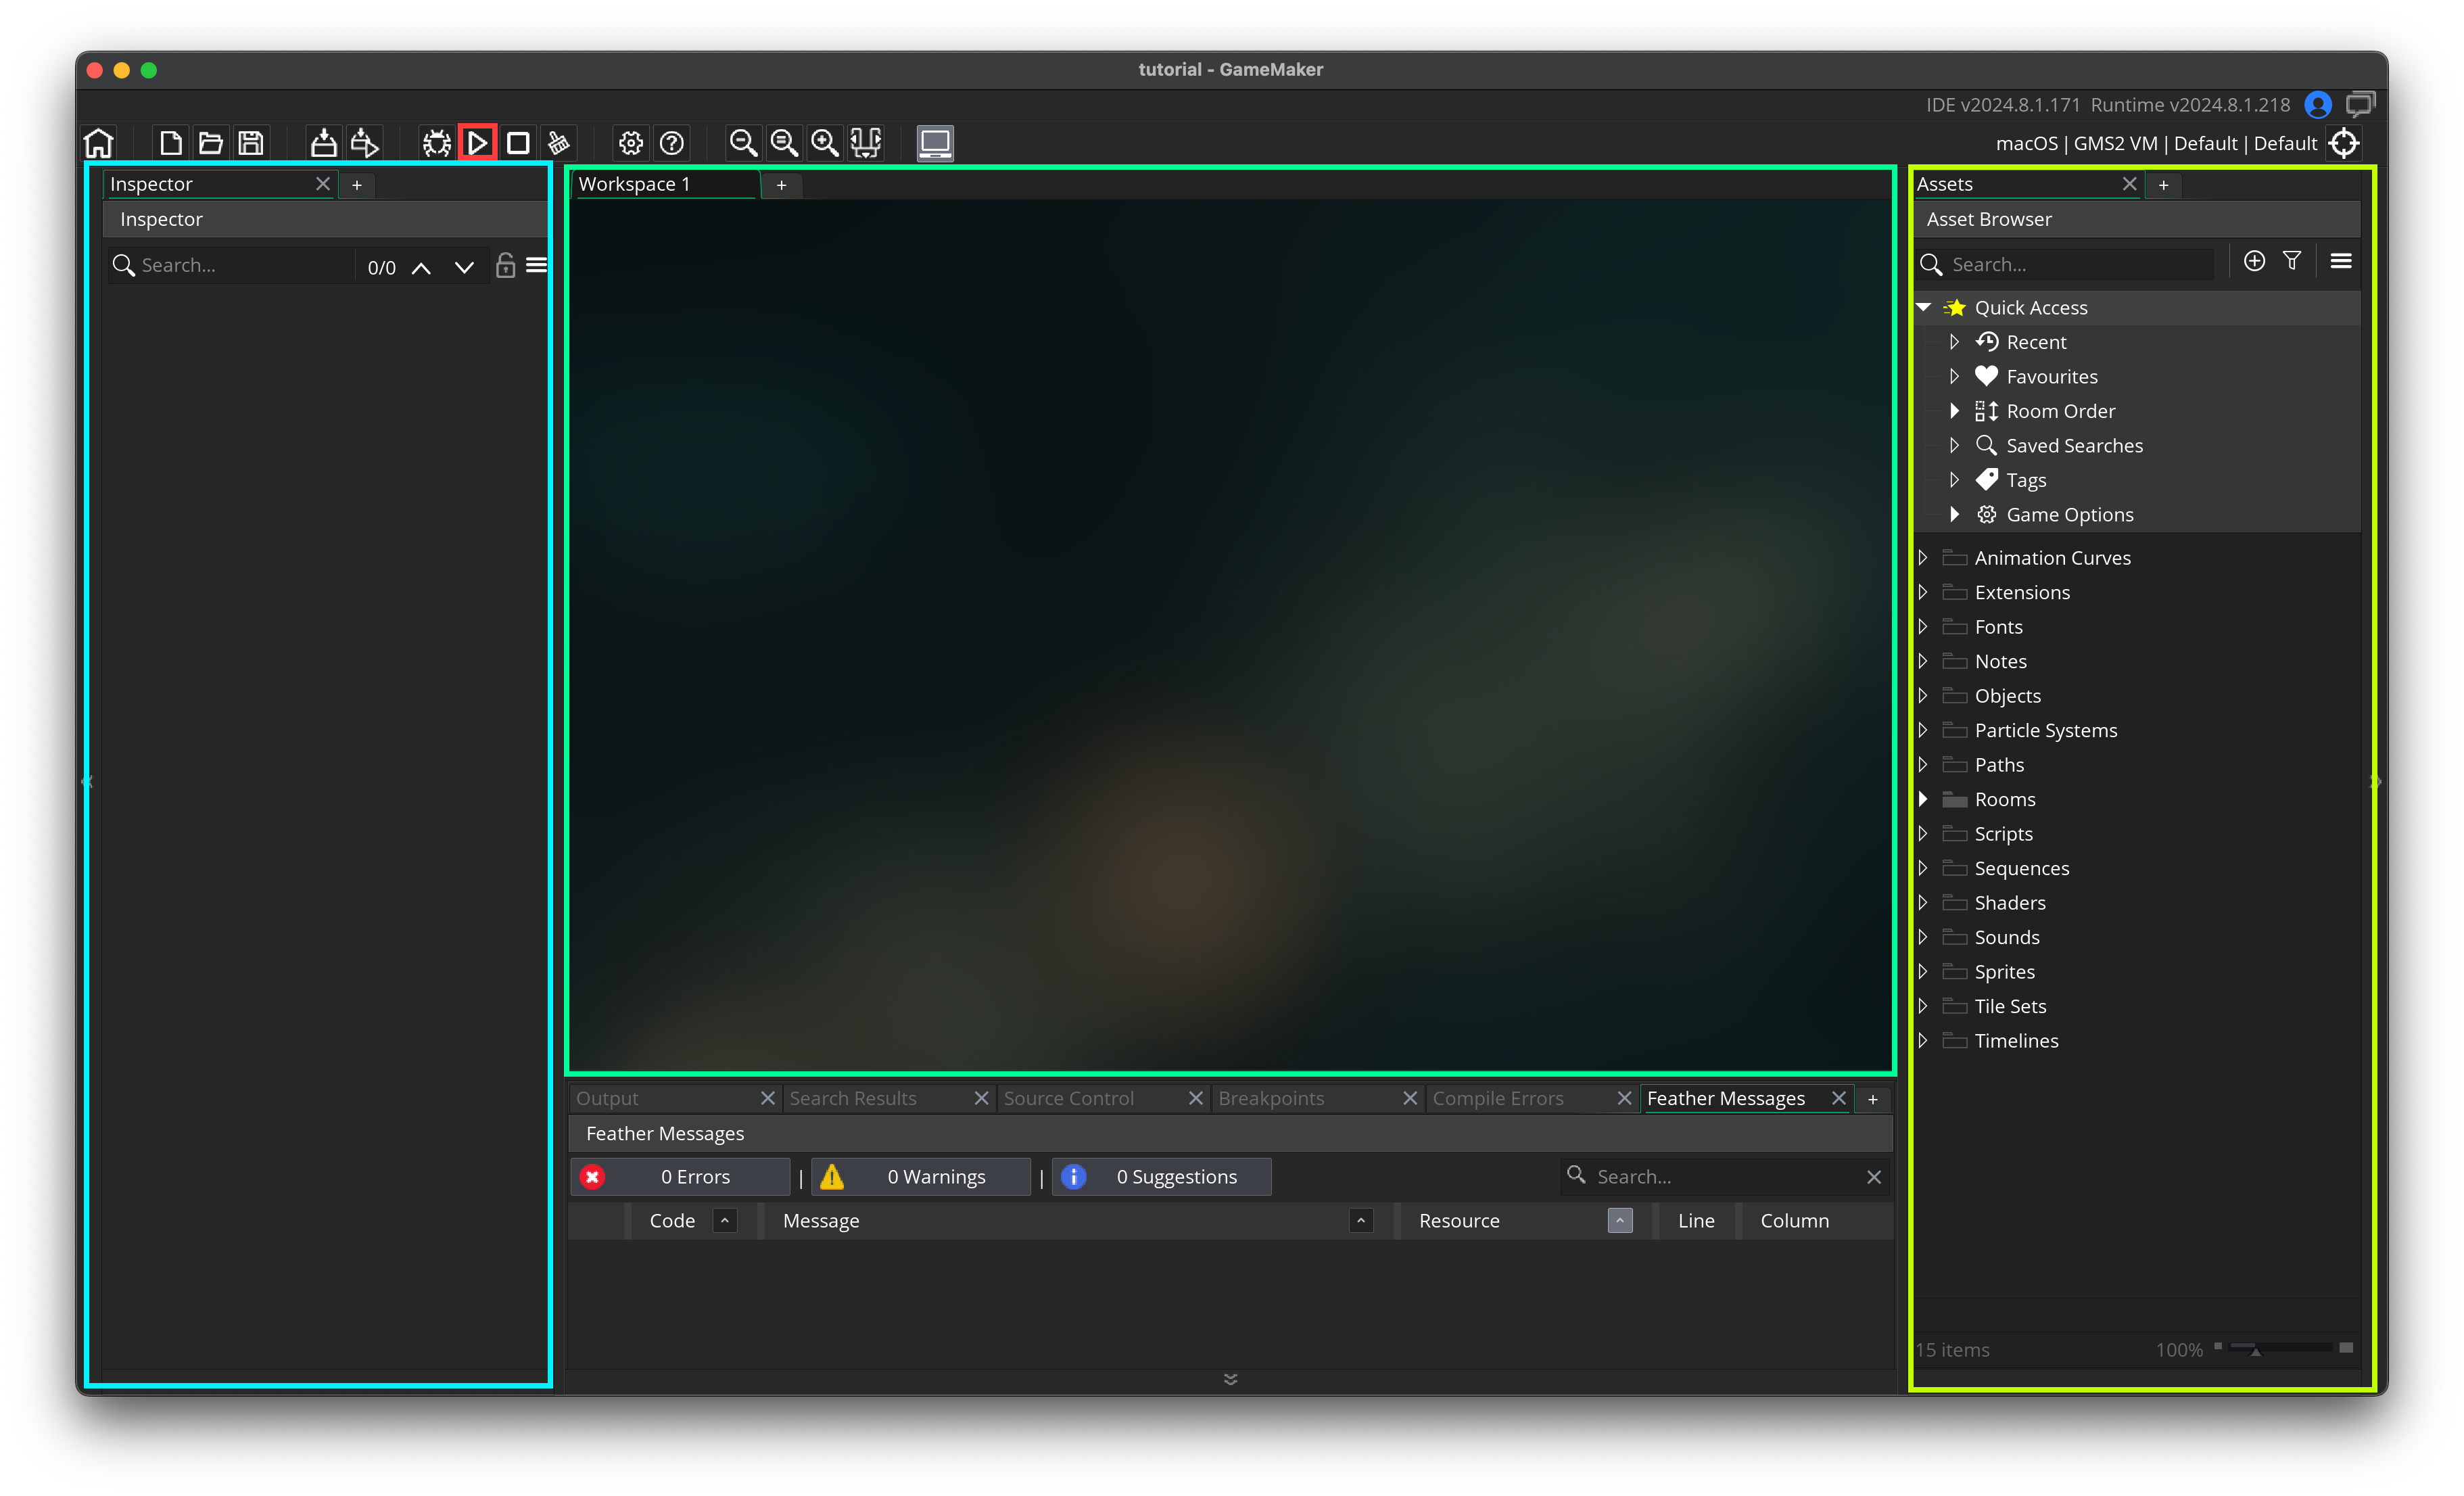The width and height of the screenshot is (2464, 1496).
Task: Collapse the Quick Access group
Action: pos(1923,307)
